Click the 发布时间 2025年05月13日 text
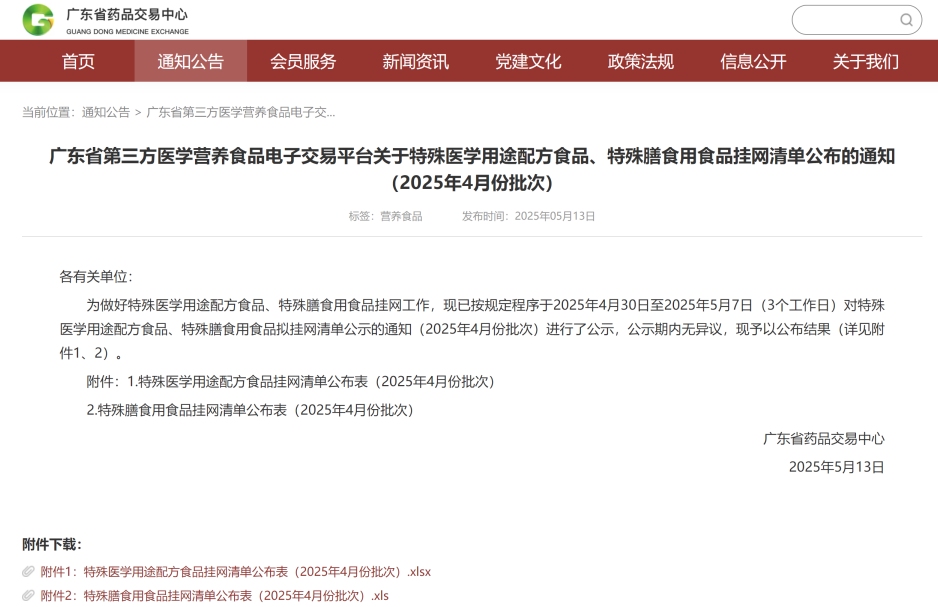 [x=528, y=216]
